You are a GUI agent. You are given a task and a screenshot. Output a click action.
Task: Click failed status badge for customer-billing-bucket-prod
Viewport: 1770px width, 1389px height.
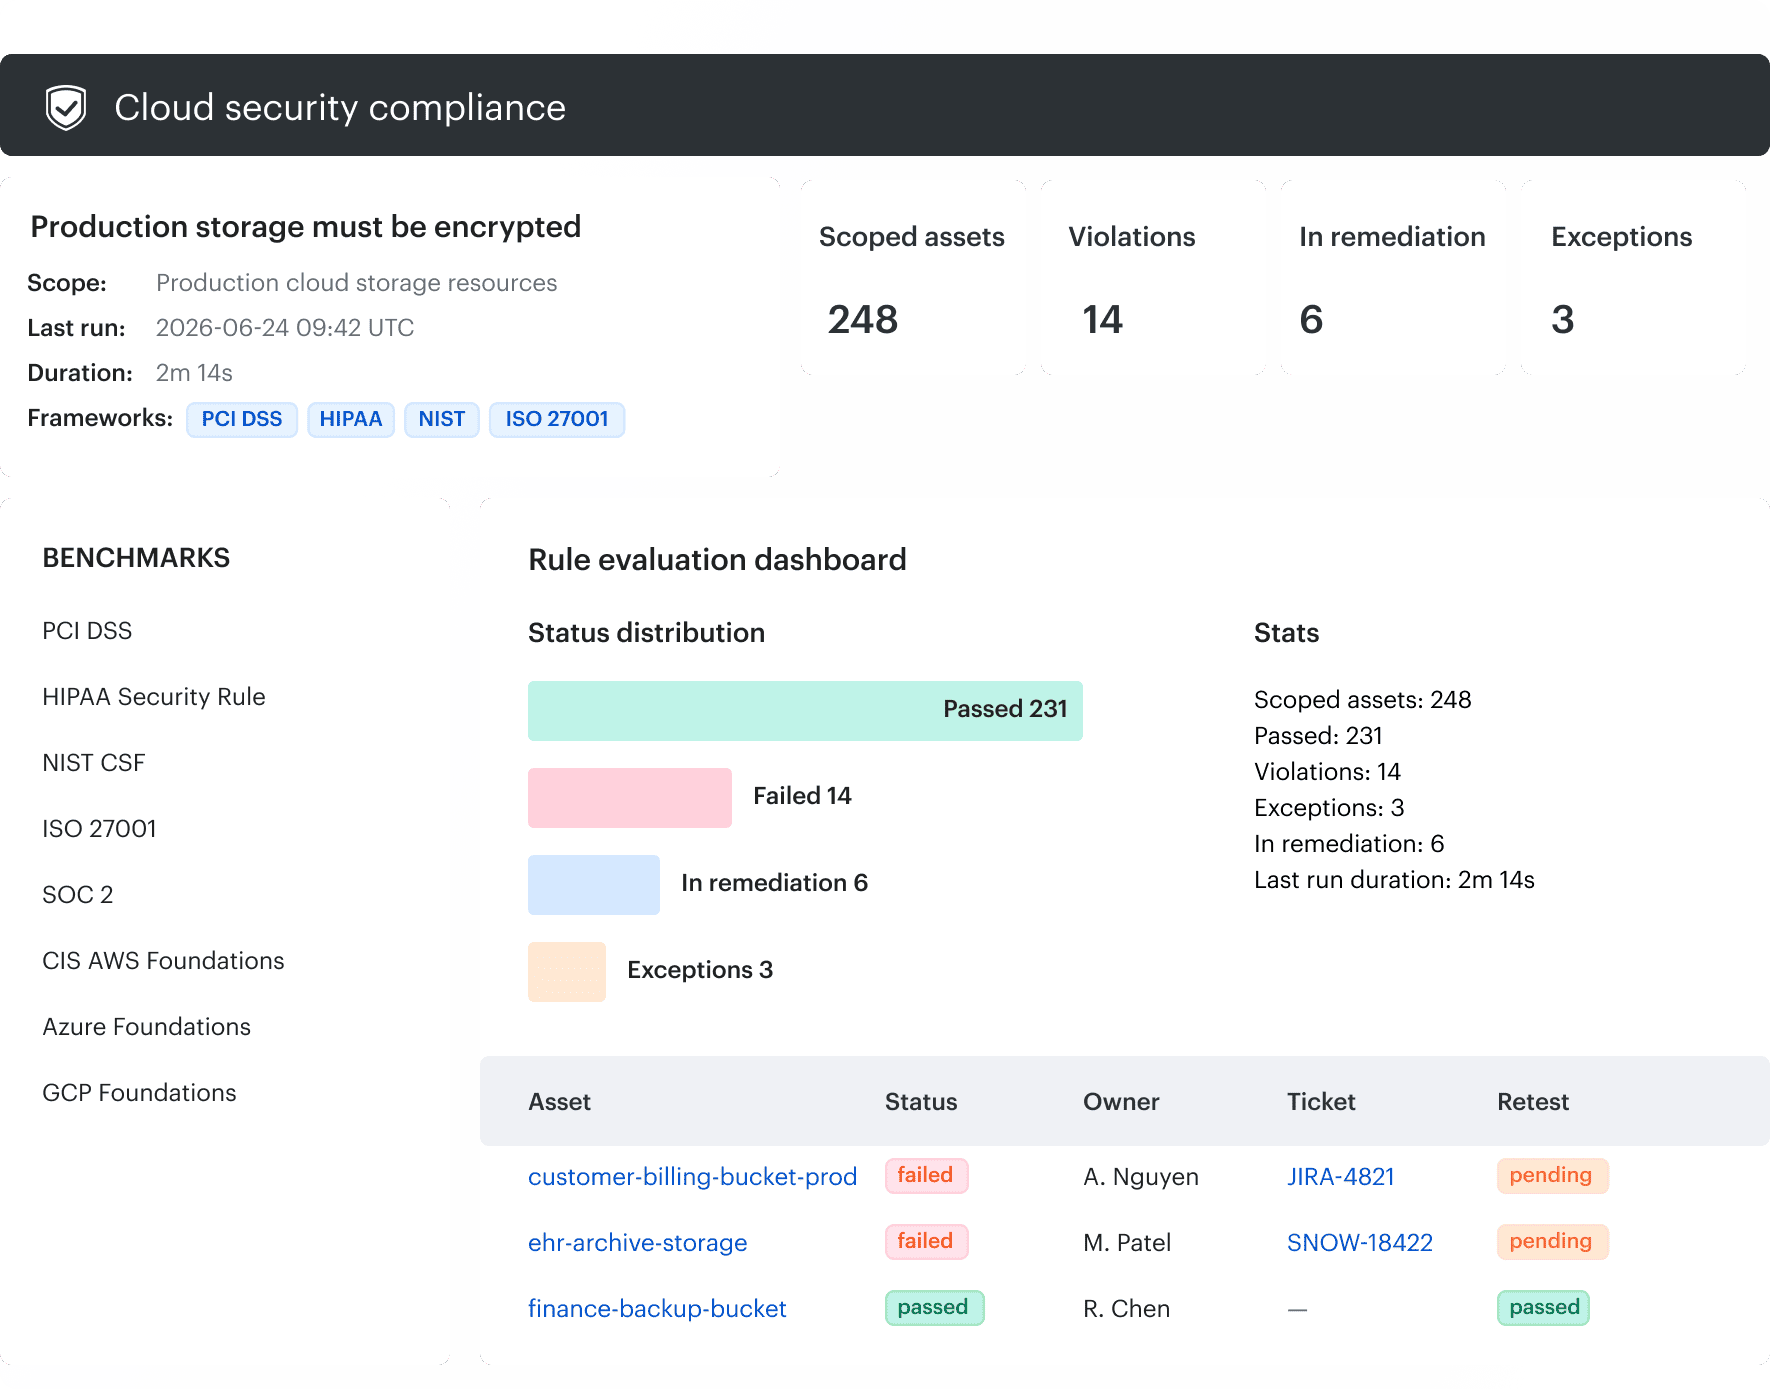click(x=926, y=1176)
